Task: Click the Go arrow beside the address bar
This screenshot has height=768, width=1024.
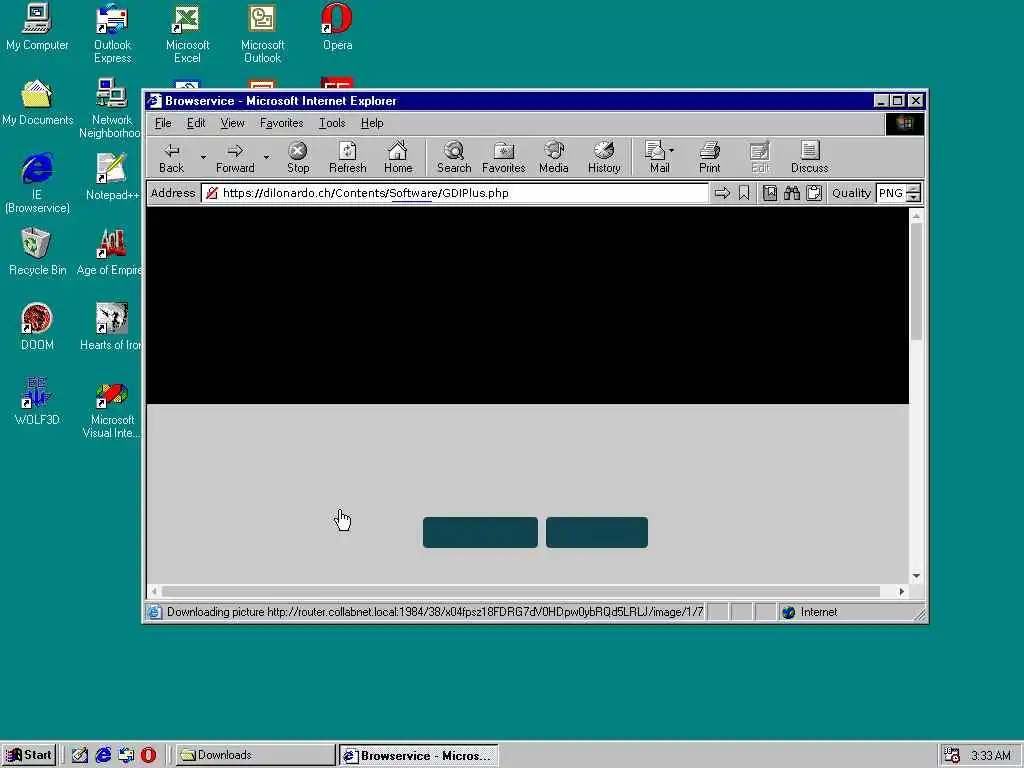Action: click(x=722, y=193)
